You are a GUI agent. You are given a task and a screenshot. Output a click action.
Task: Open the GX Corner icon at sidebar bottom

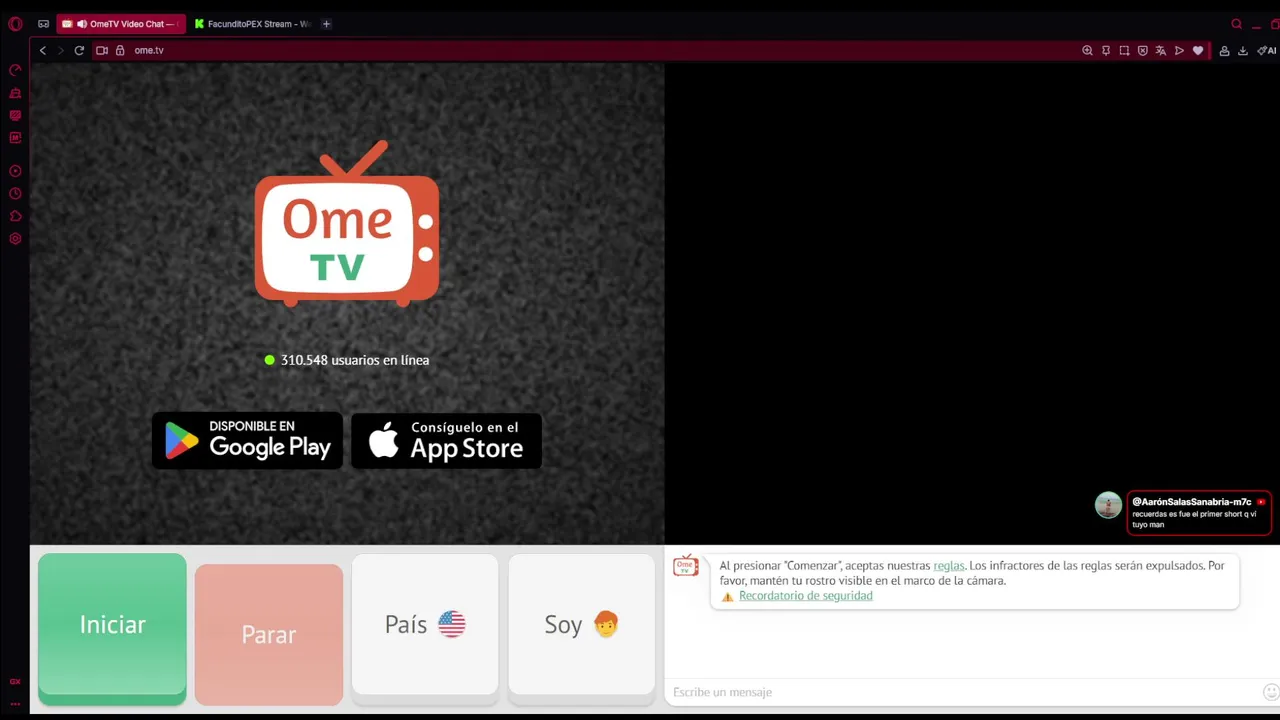15,682
